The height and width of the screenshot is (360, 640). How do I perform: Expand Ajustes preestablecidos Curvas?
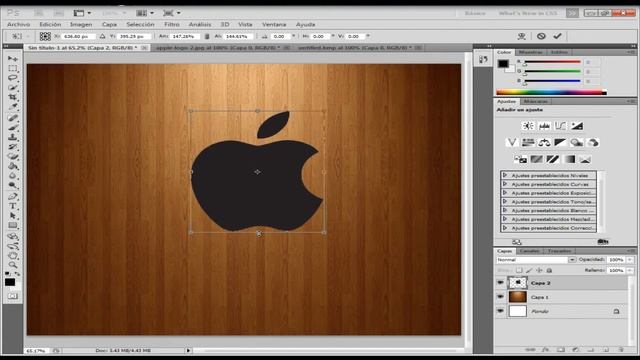505,184
